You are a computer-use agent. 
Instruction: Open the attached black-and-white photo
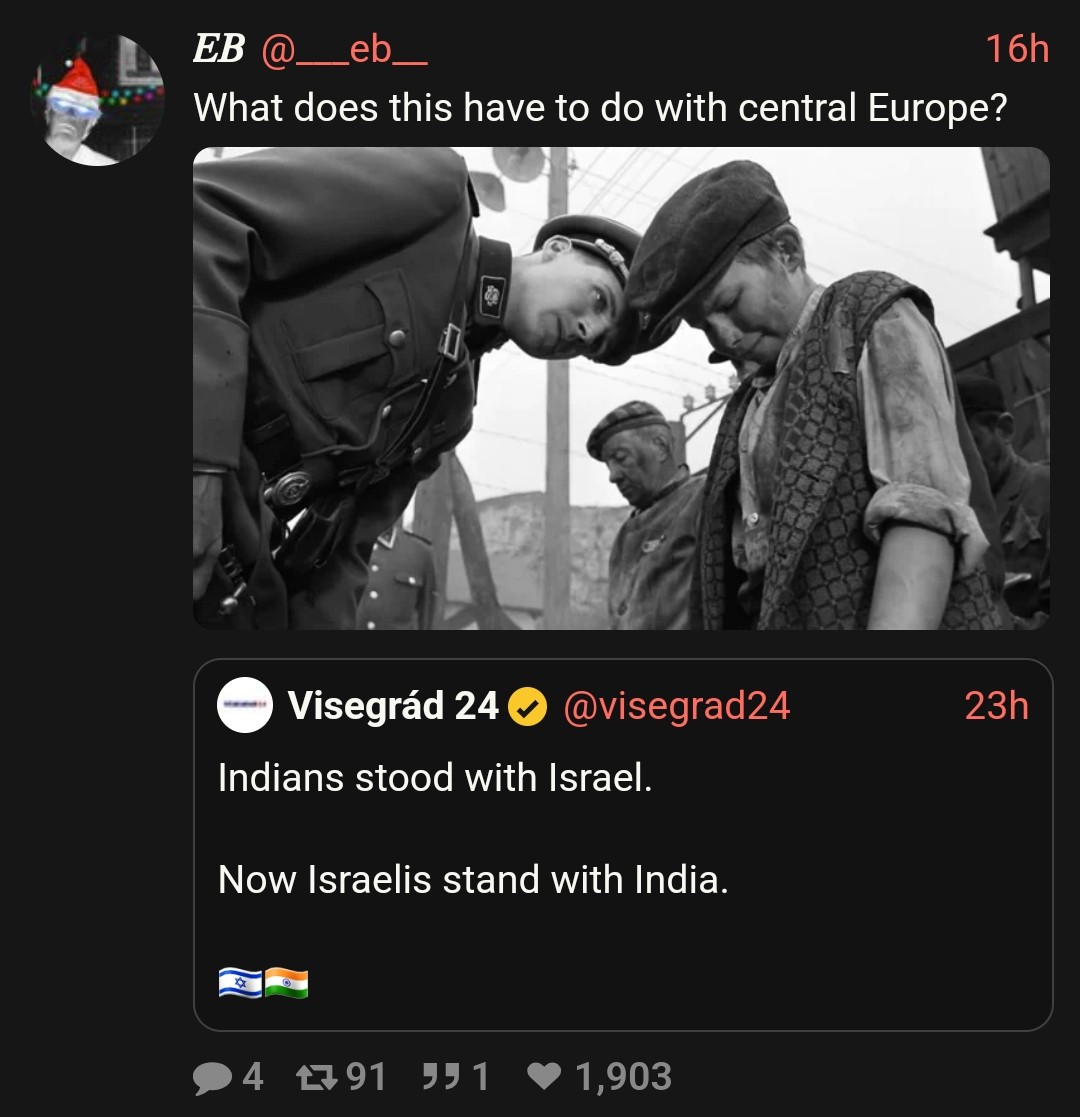pos(621,389)
